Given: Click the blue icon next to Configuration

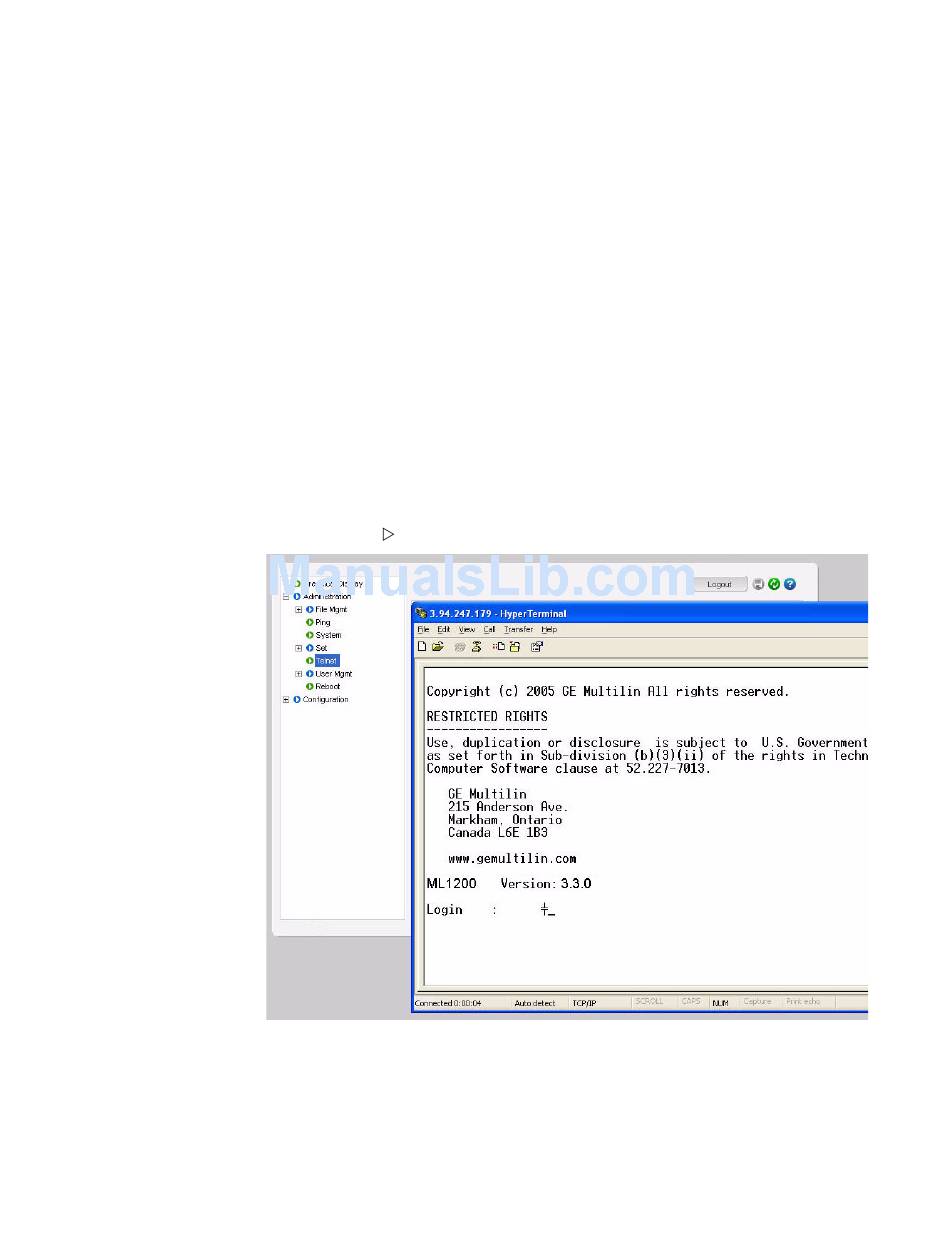Looking at the screenshot, I should [297, 700].
